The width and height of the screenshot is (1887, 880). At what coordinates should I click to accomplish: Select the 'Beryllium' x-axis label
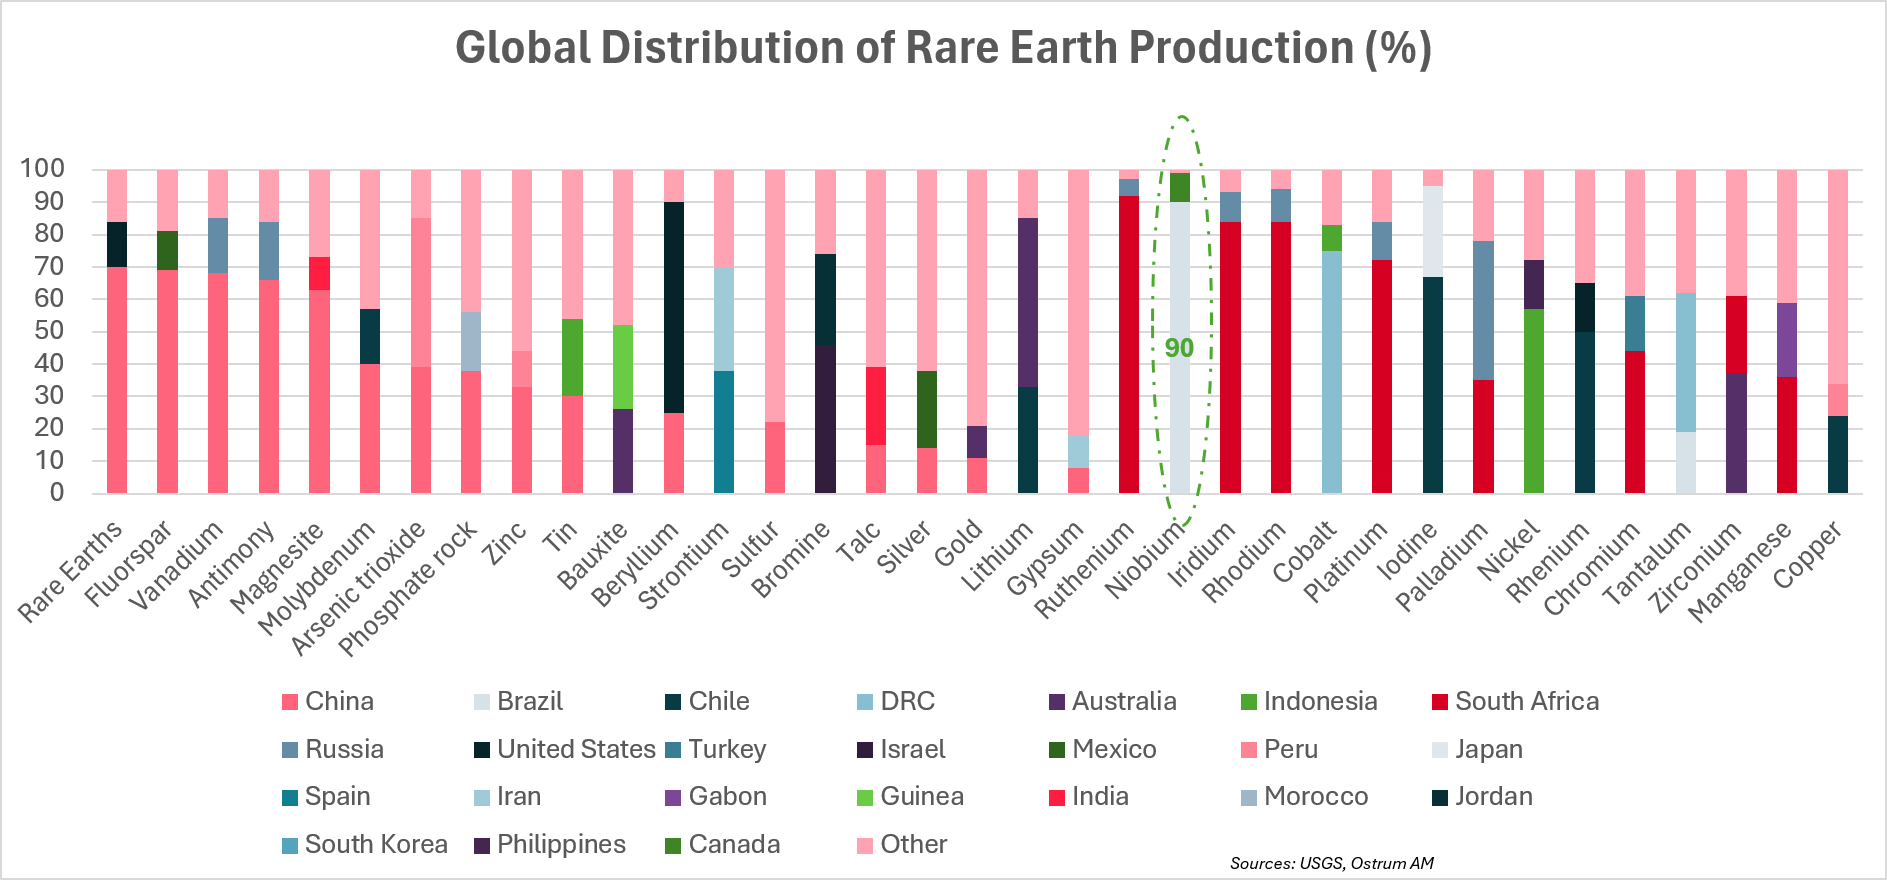click(x=635, y=564)
